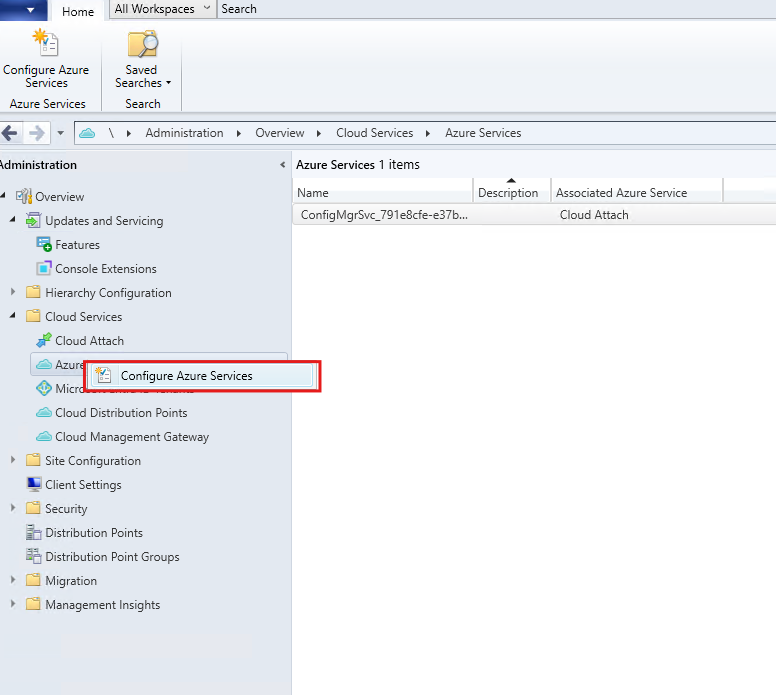Open the Distribution Point Groups icon

[34, 557]
